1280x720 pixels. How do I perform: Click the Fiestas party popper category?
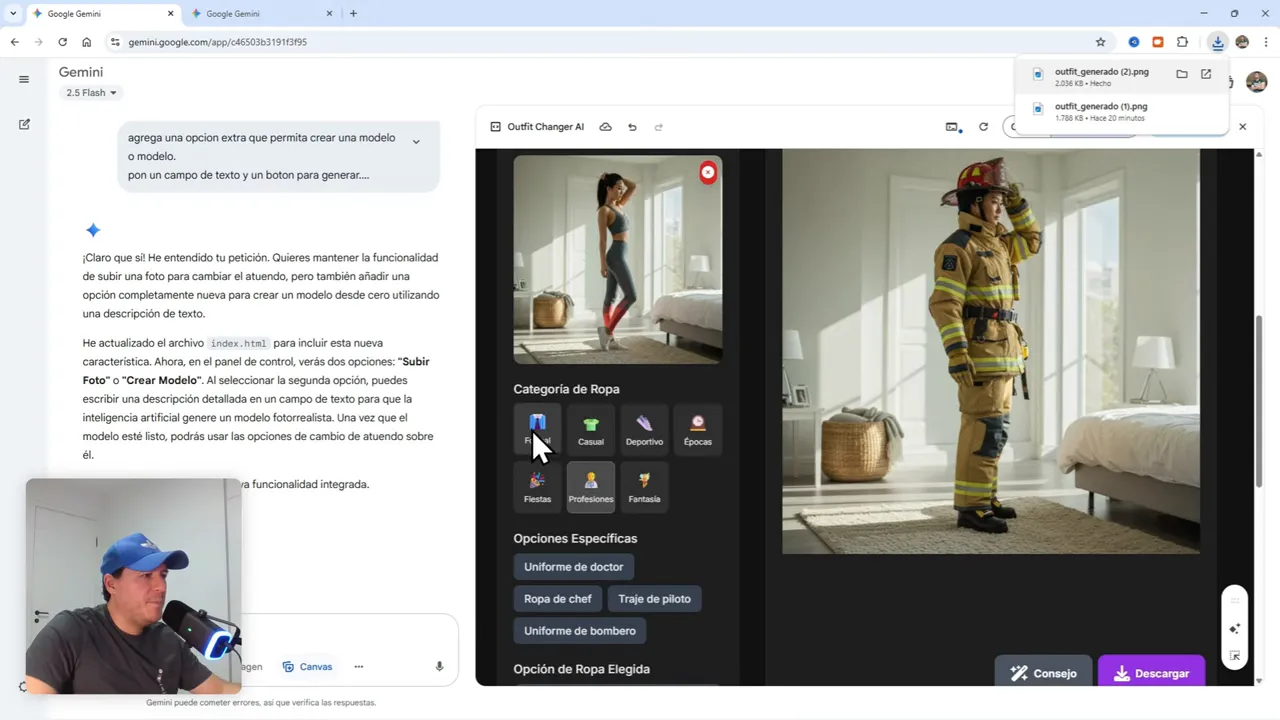pos(537,487)
